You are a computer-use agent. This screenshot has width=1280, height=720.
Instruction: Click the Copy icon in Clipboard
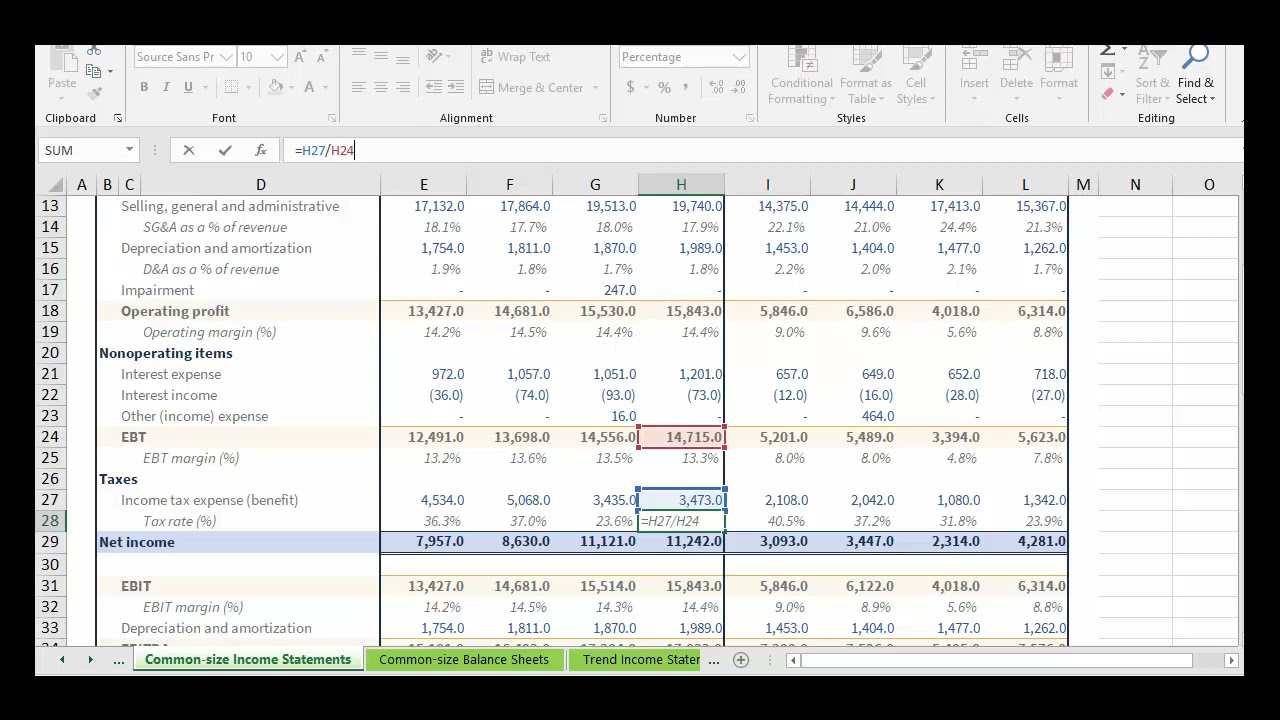tap(94, 71)
